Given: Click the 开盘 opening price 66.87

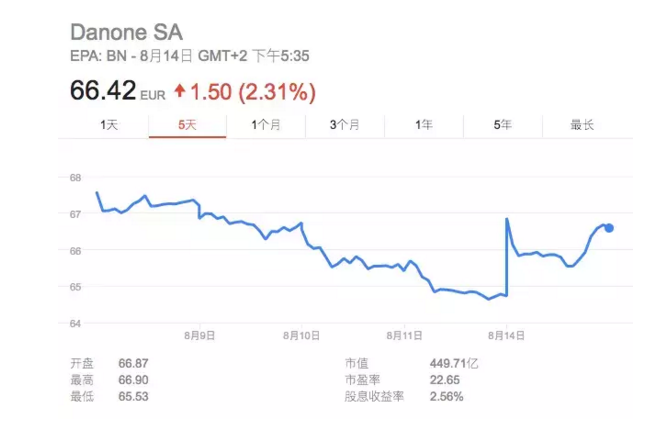Looking at the screenshot, I should click(x=132, y=363).
